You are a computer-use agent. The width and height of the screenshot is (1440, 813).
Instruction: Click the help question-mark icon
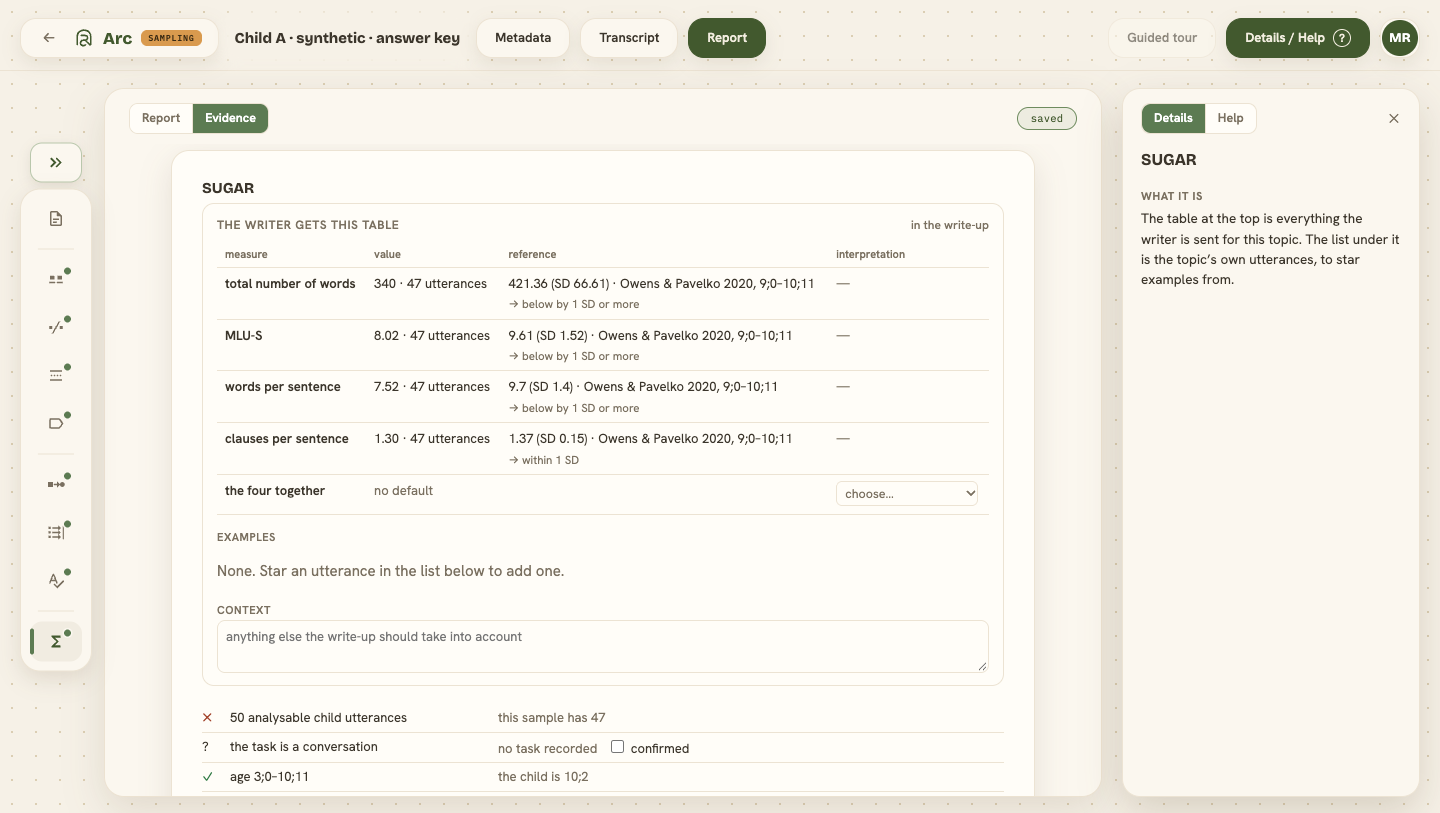tap(1342, 38)
